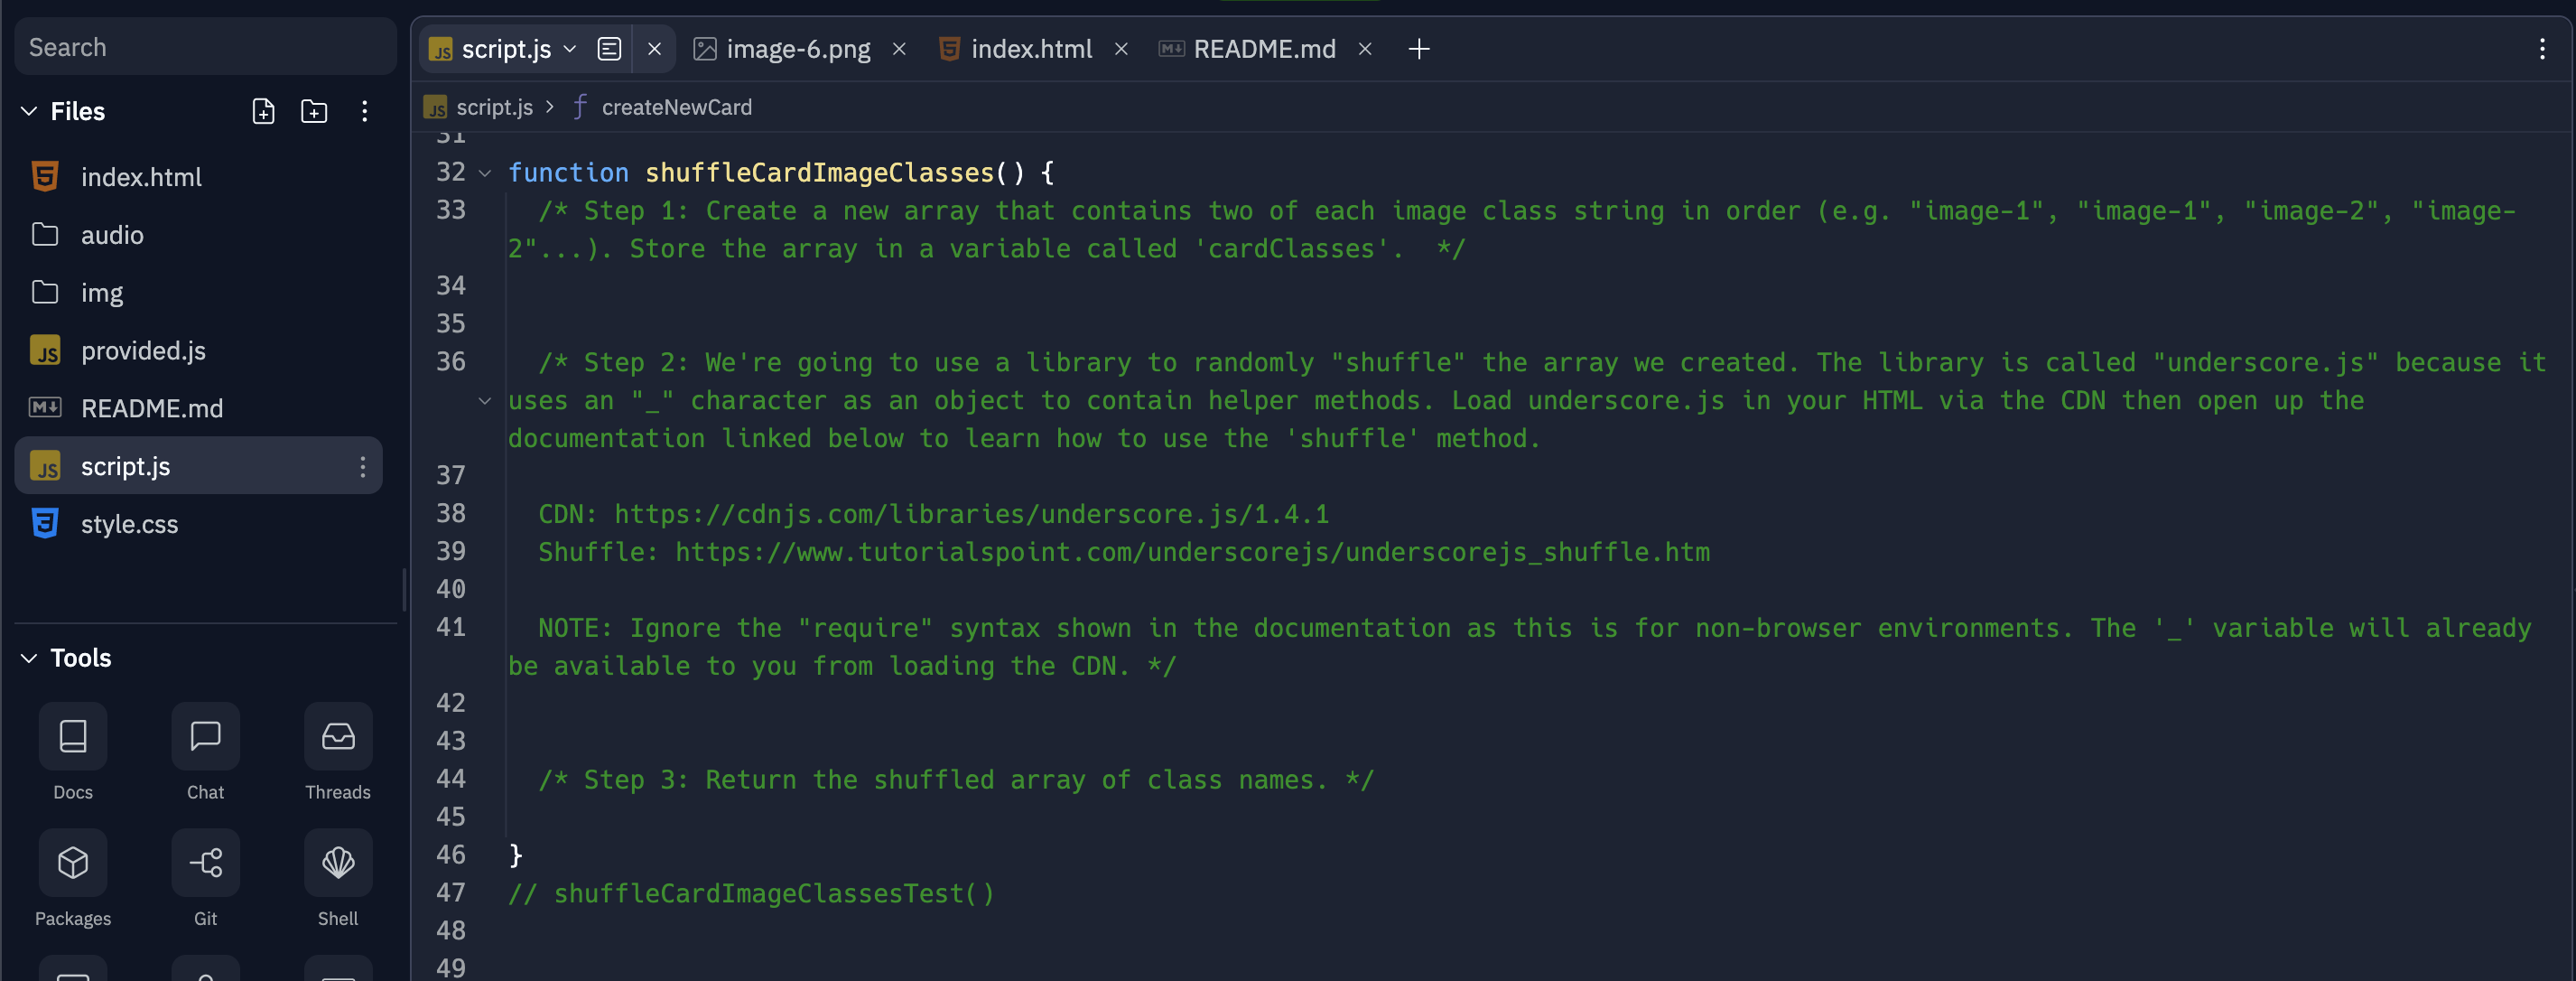The width and height of the screenshot is (2576, 981).
Task: Click the Search input field
Action: pos(205,47)
